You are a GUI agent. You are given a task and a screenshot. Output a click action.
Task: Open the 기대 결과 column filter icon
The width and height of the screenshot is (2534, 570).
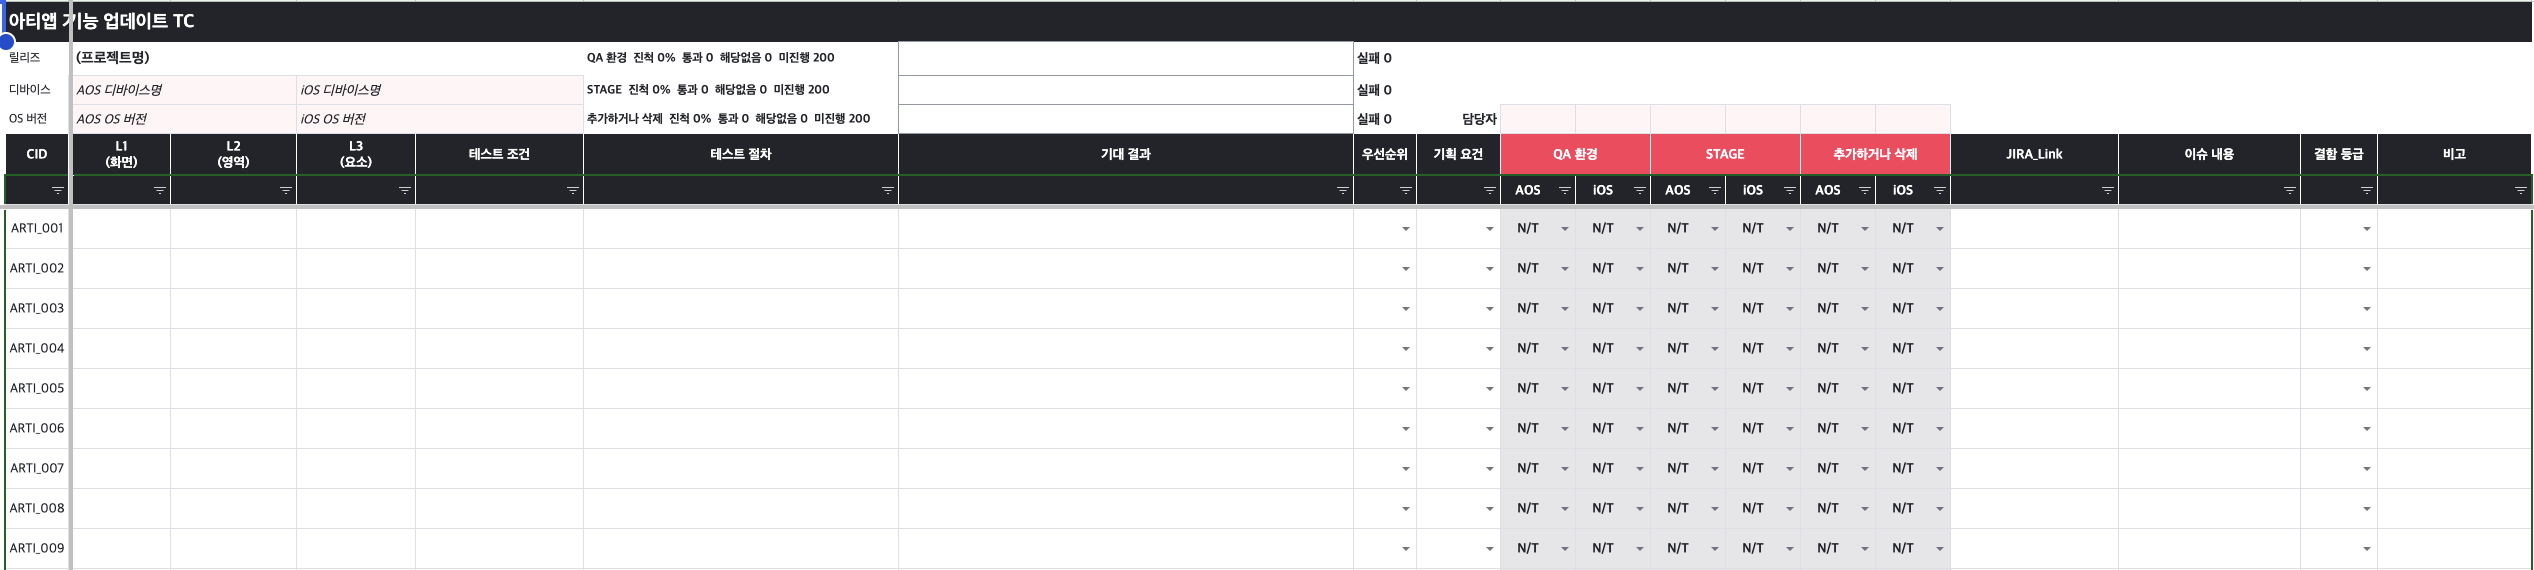point(1343,190)
